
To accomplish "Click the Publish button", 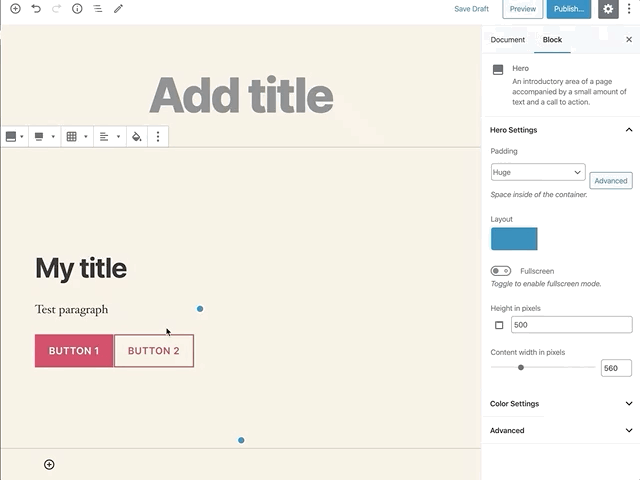I will (x=569, y=9).
